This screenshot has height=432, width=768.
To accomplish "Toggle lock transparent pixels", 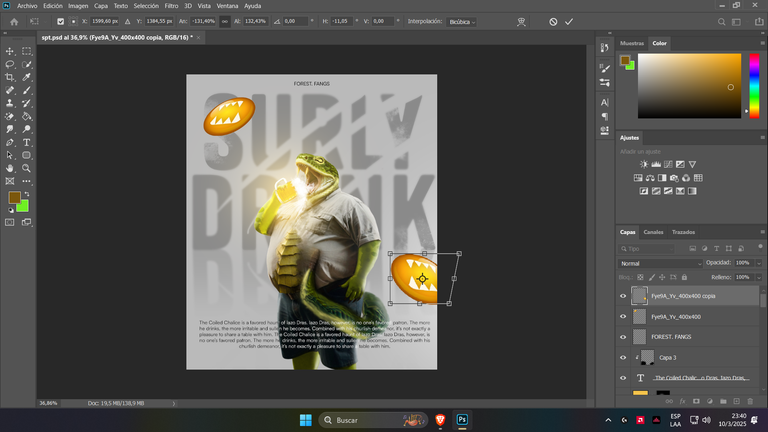I will pyautogui.click(x=640, y=277).
